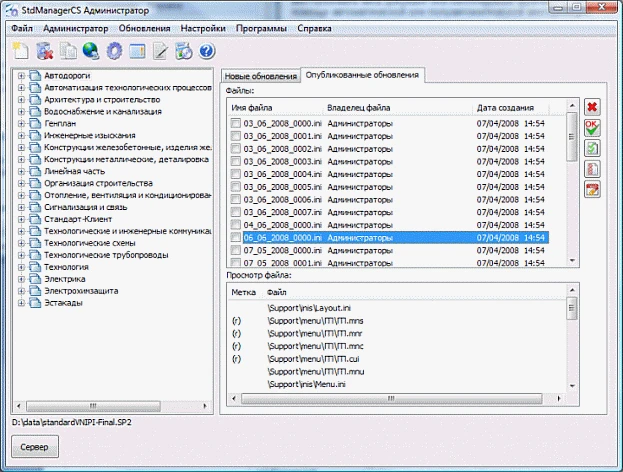Click the green OK checkmark icon
623x472 pixels.
coord(592,127)
